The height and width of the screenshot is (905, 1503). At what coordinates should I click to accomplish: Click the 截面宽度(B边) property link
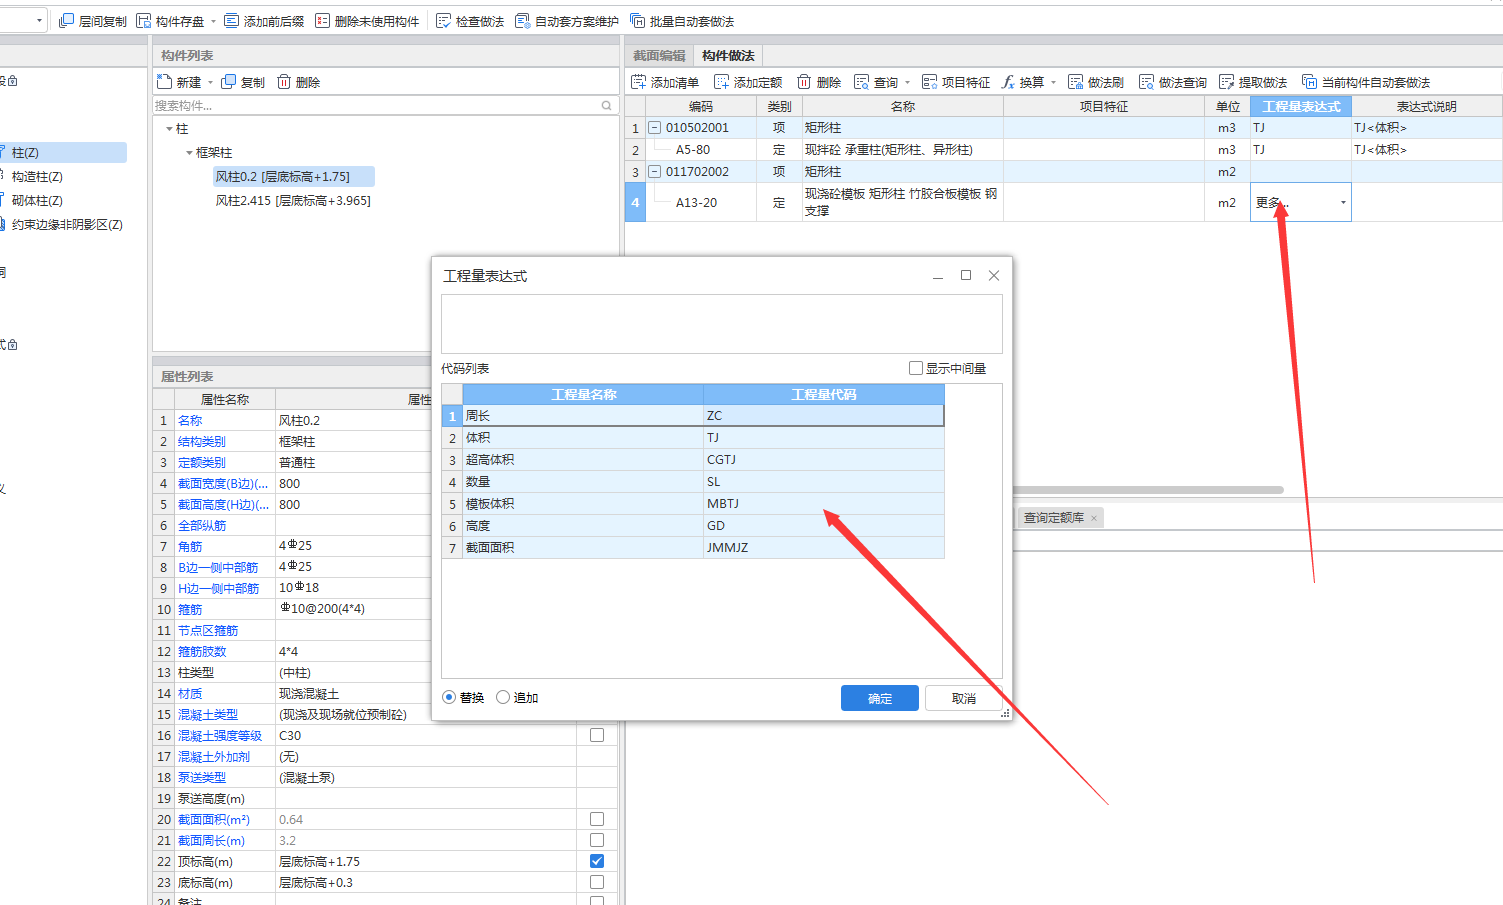[223, 483]
